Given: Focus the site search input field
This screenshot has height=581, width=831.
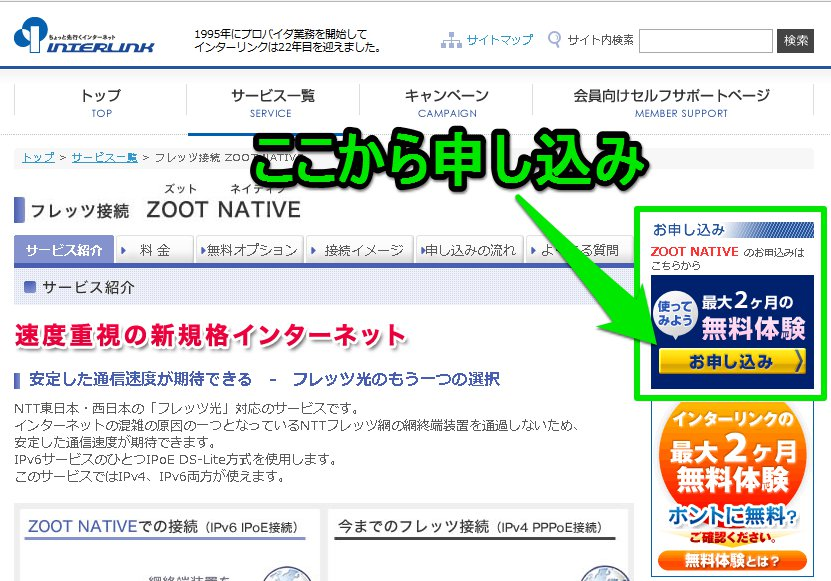Looking at the screenshot, I should (x=705, y=41).
